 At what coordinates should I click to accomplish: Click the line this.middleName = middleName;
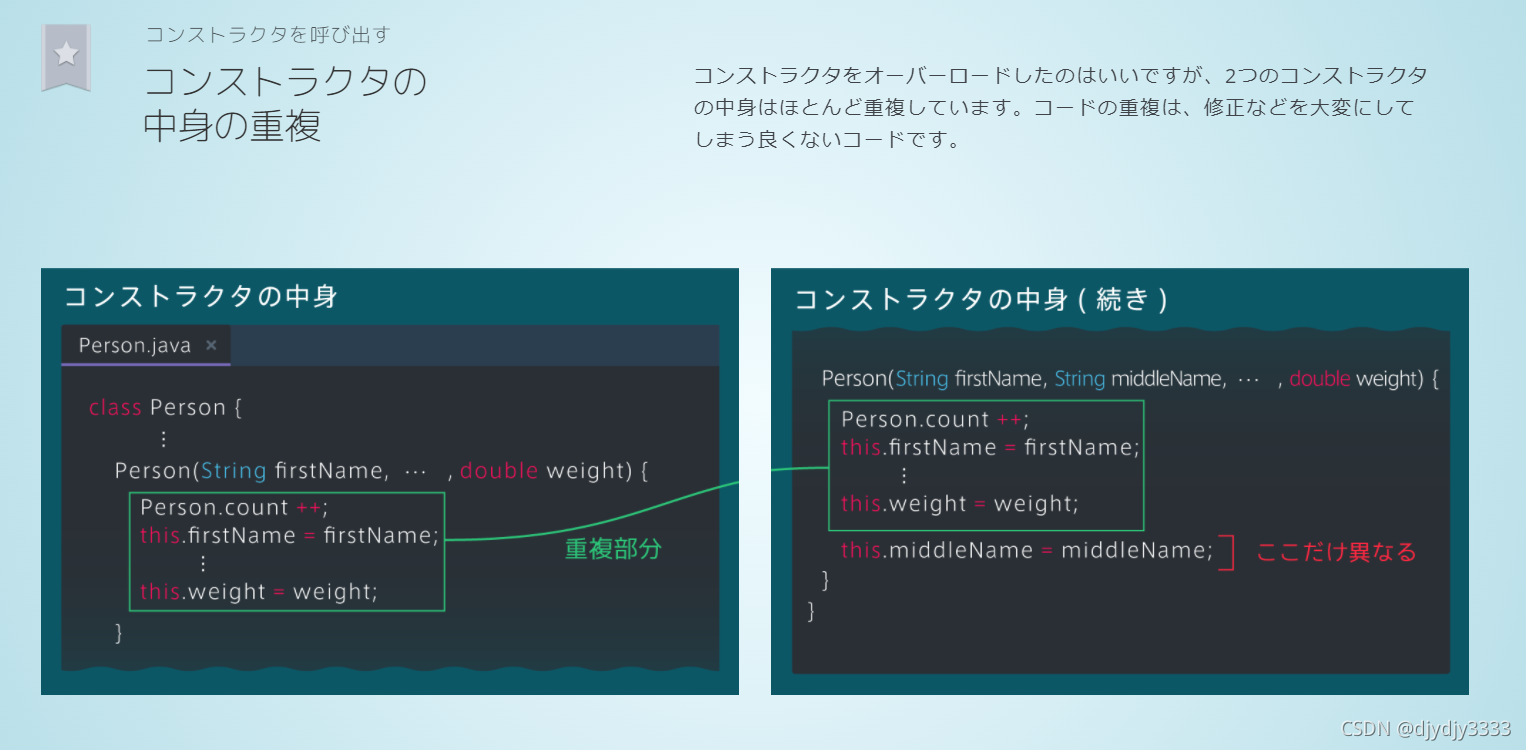point(1027,550)
